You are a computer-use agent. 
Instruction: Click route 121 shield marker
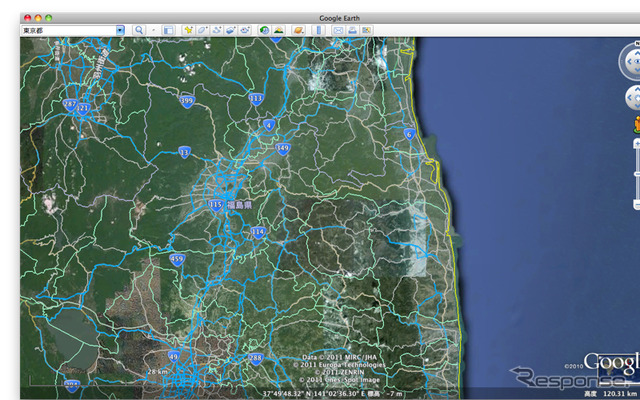83,109
